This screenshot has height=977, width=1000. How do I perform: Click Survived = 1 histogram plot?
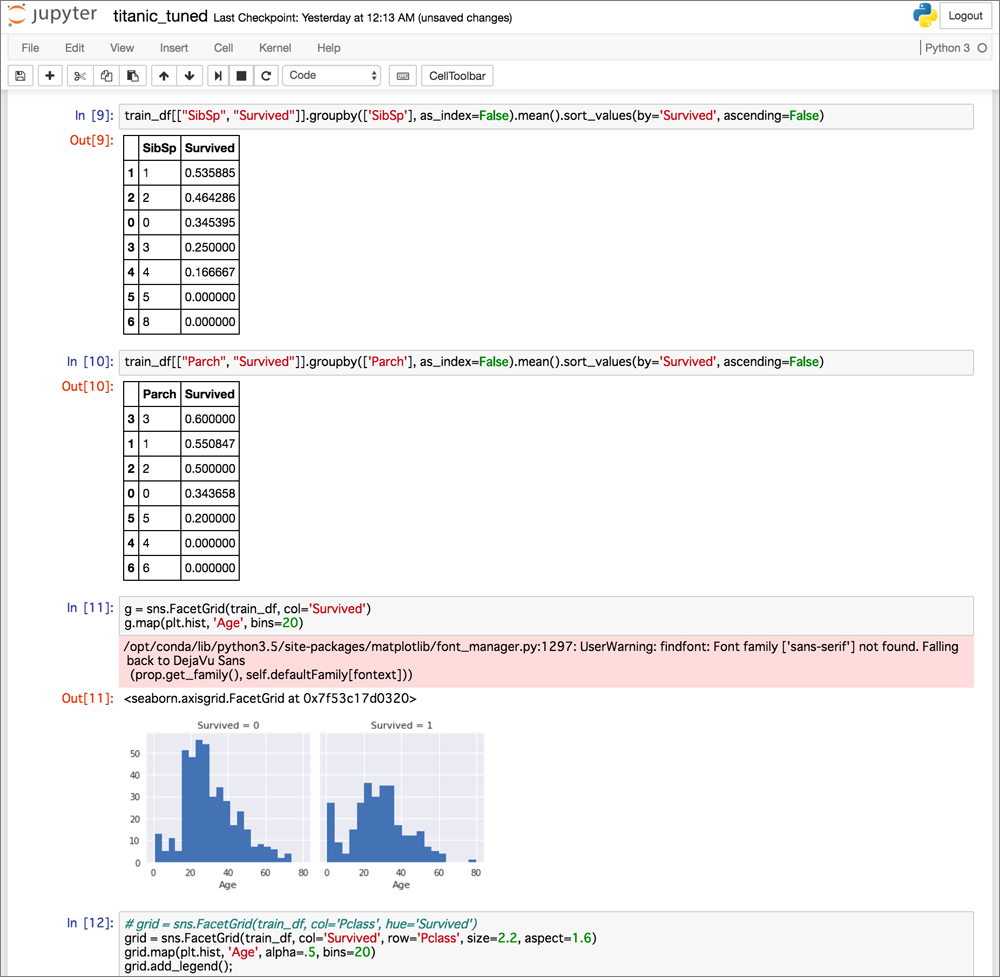402,798
